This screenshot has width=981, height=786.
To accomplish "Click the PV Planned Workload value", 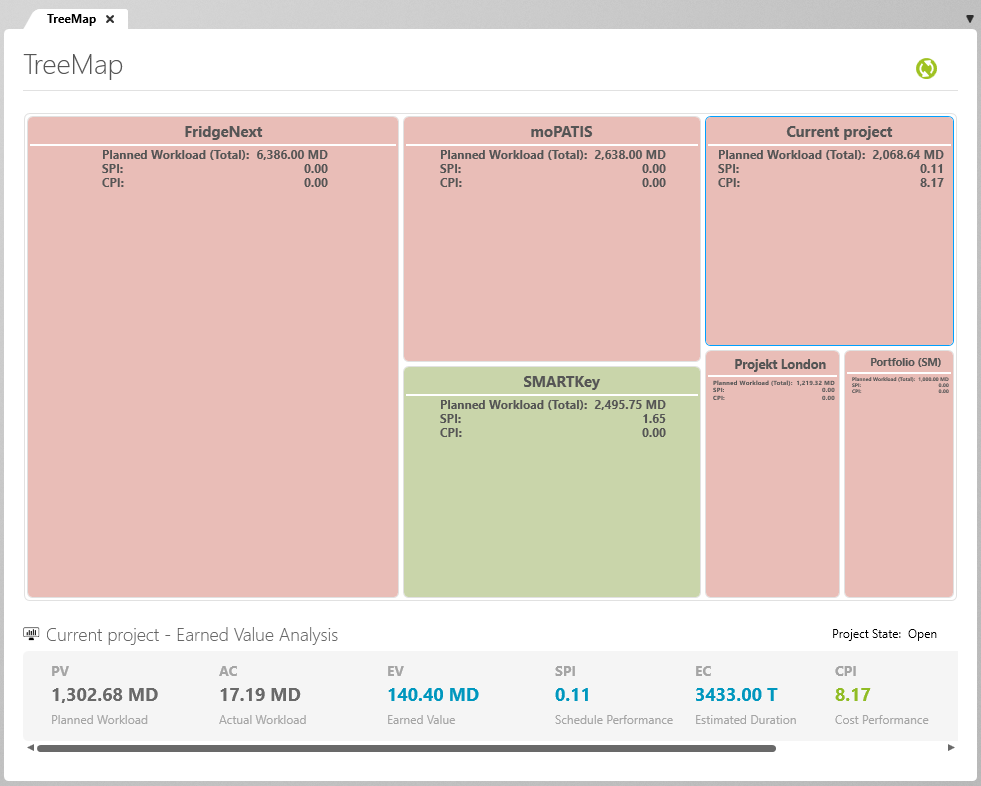I will click(104, 695).
